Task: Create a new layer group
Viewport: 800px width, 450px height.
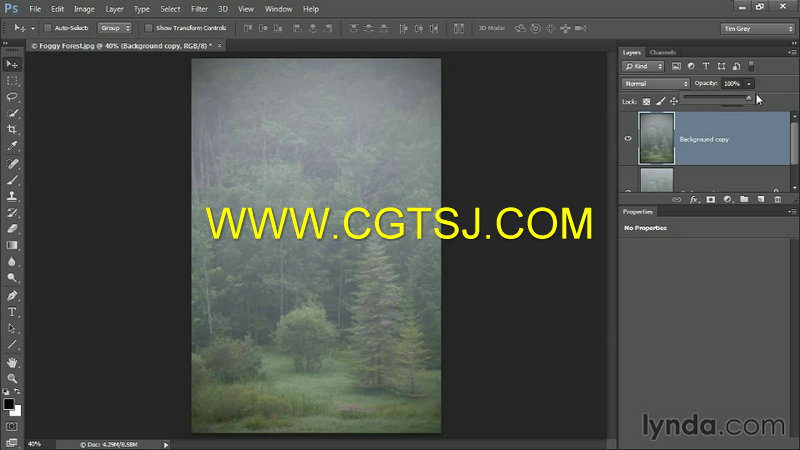Action: coord(744,199)
